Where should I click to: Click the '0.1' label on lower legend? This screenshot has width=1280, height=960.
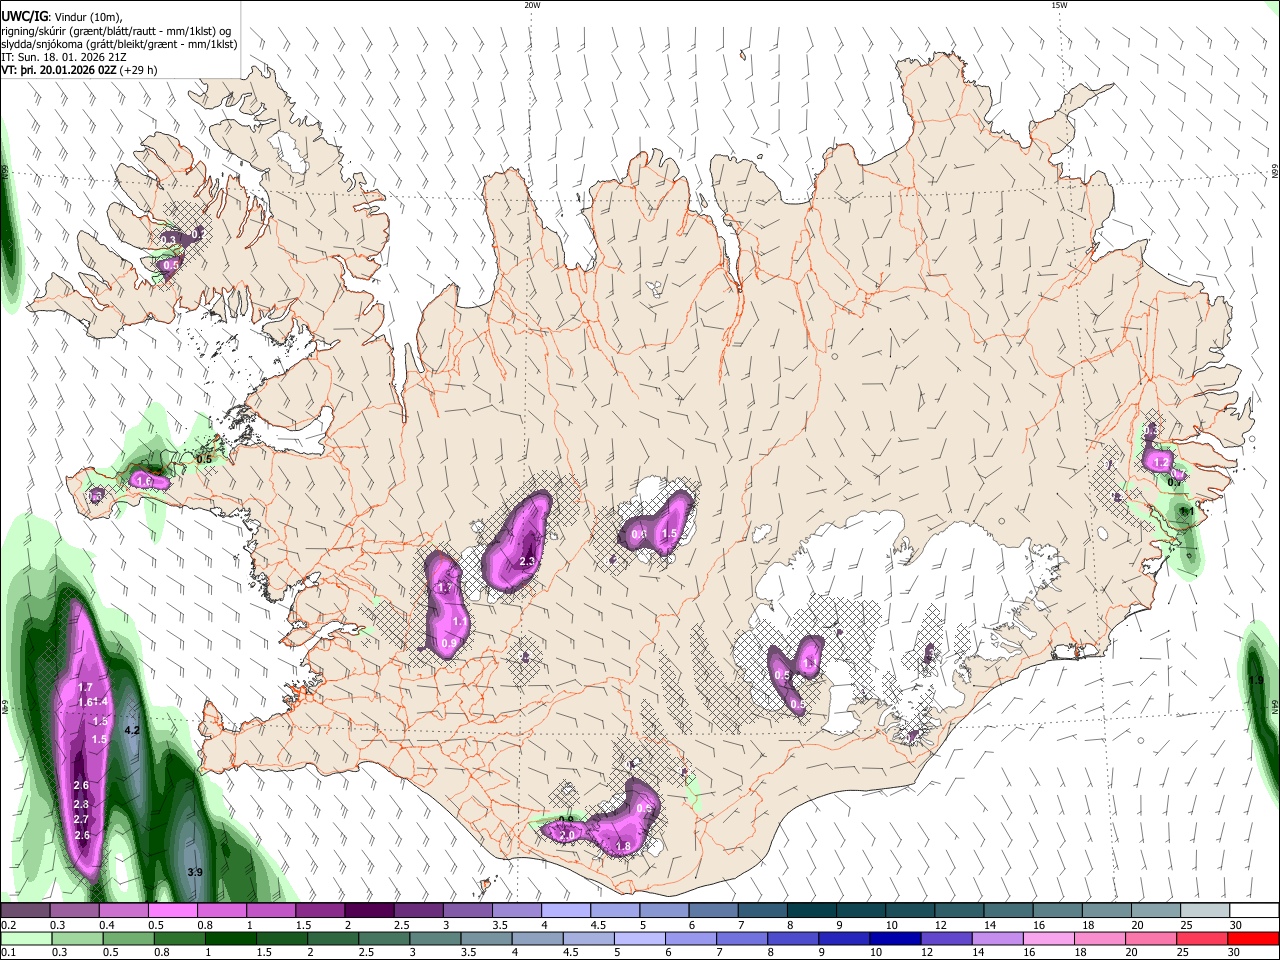[x=7, y=953]
